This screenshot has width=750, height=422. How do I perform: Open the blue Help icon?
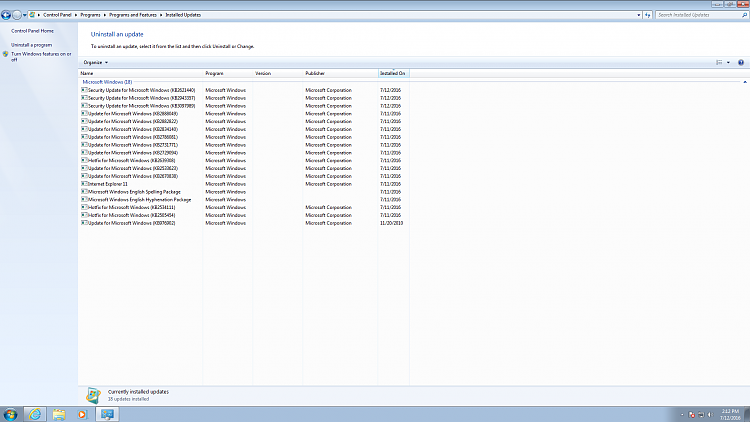[741, 62]
